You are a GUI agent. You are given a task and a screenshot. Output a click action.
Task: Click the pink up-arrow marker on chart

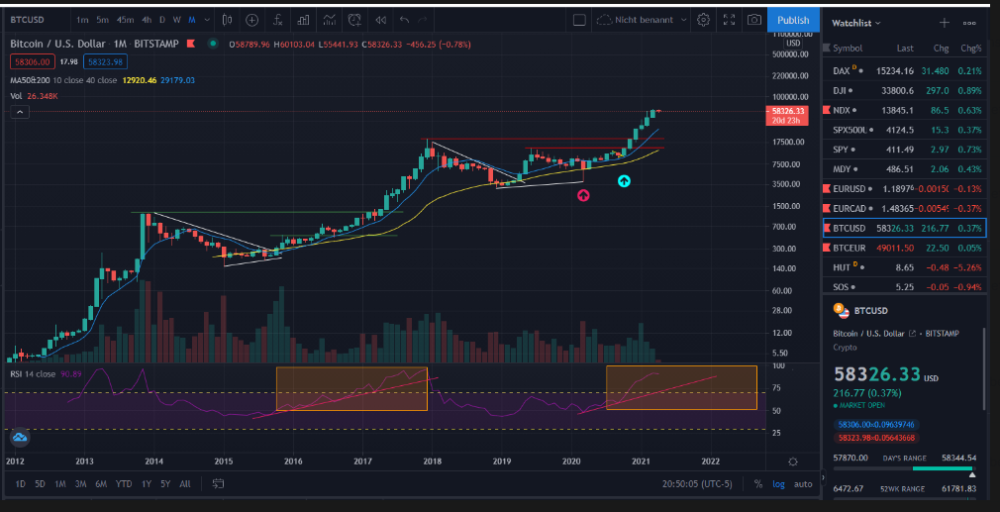[x=583, y=196]
